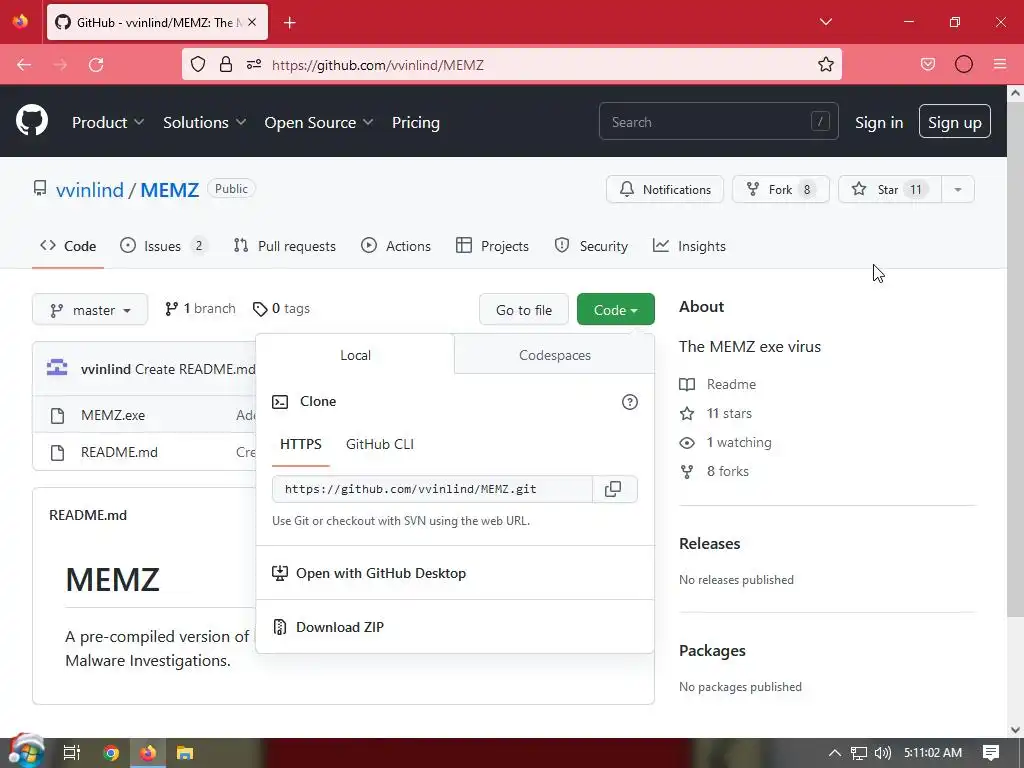Screen dimensions: 1024x768
Task: Toggle the green Code dropdown button
Action: (616, 310)
